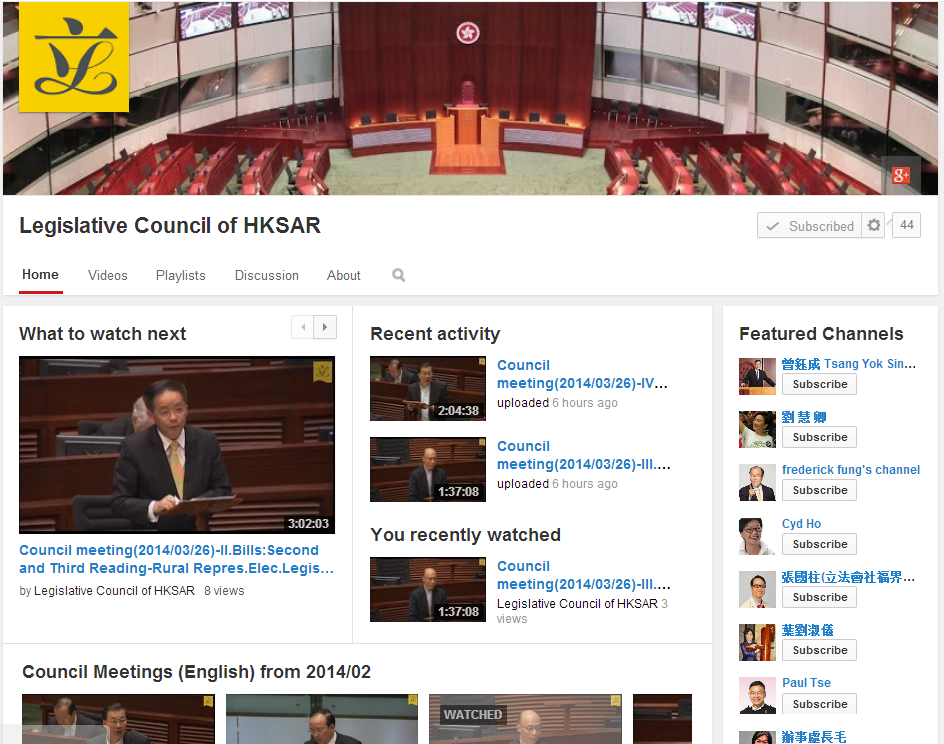Play the featured 3:02:03 council meeting video

click(177, 445)
